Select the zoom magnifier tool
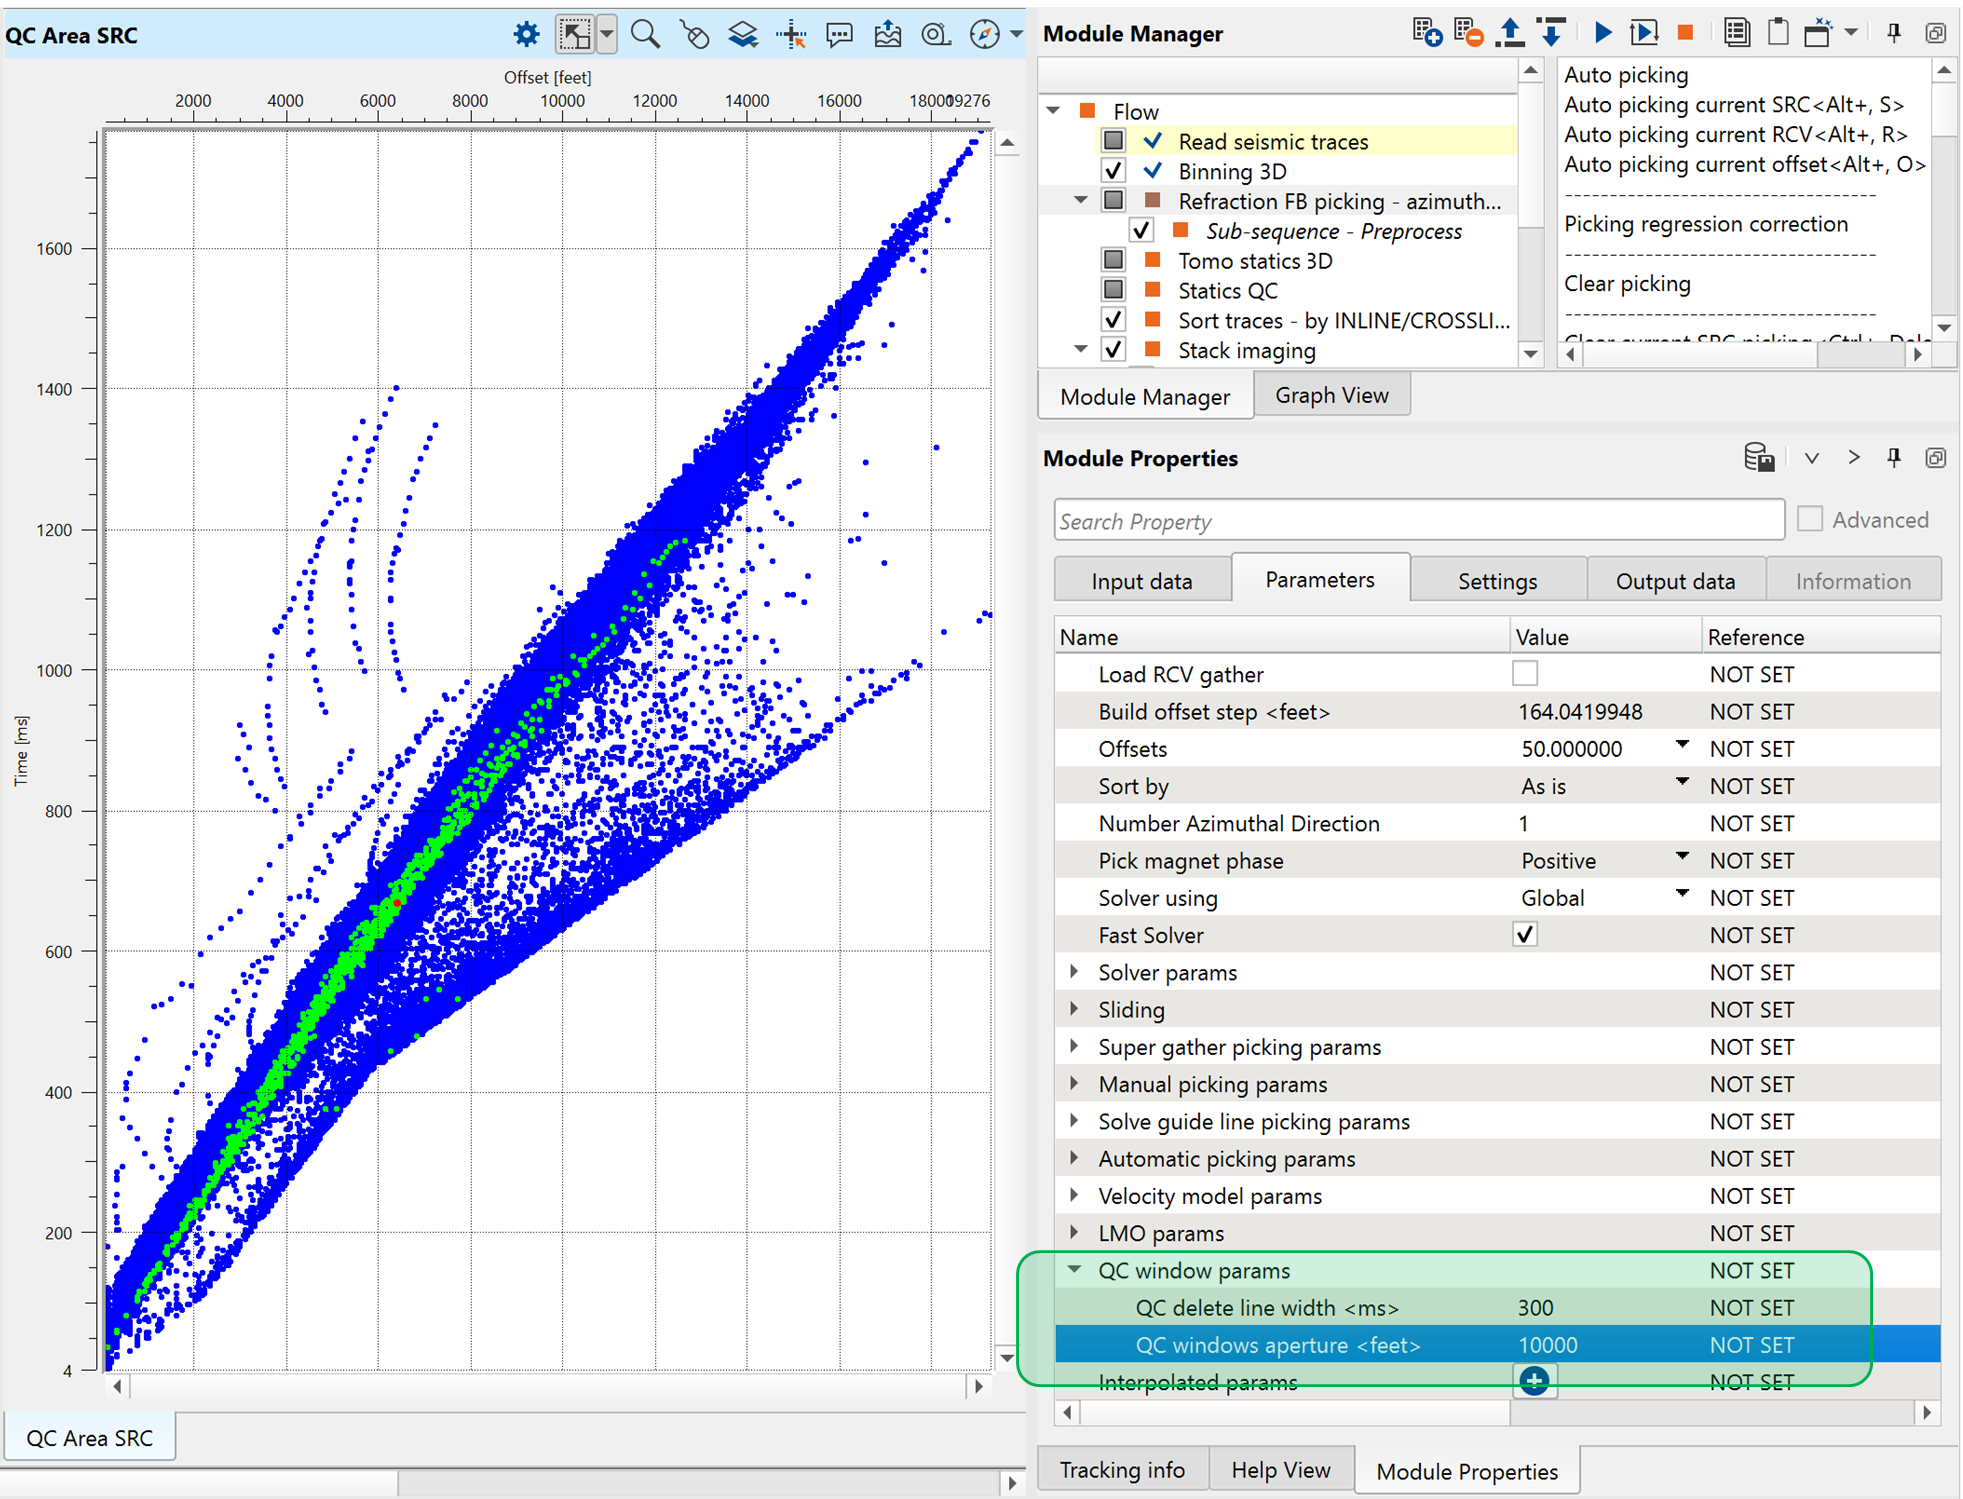Screen dimensions: 1963x1499 (645, 35)
